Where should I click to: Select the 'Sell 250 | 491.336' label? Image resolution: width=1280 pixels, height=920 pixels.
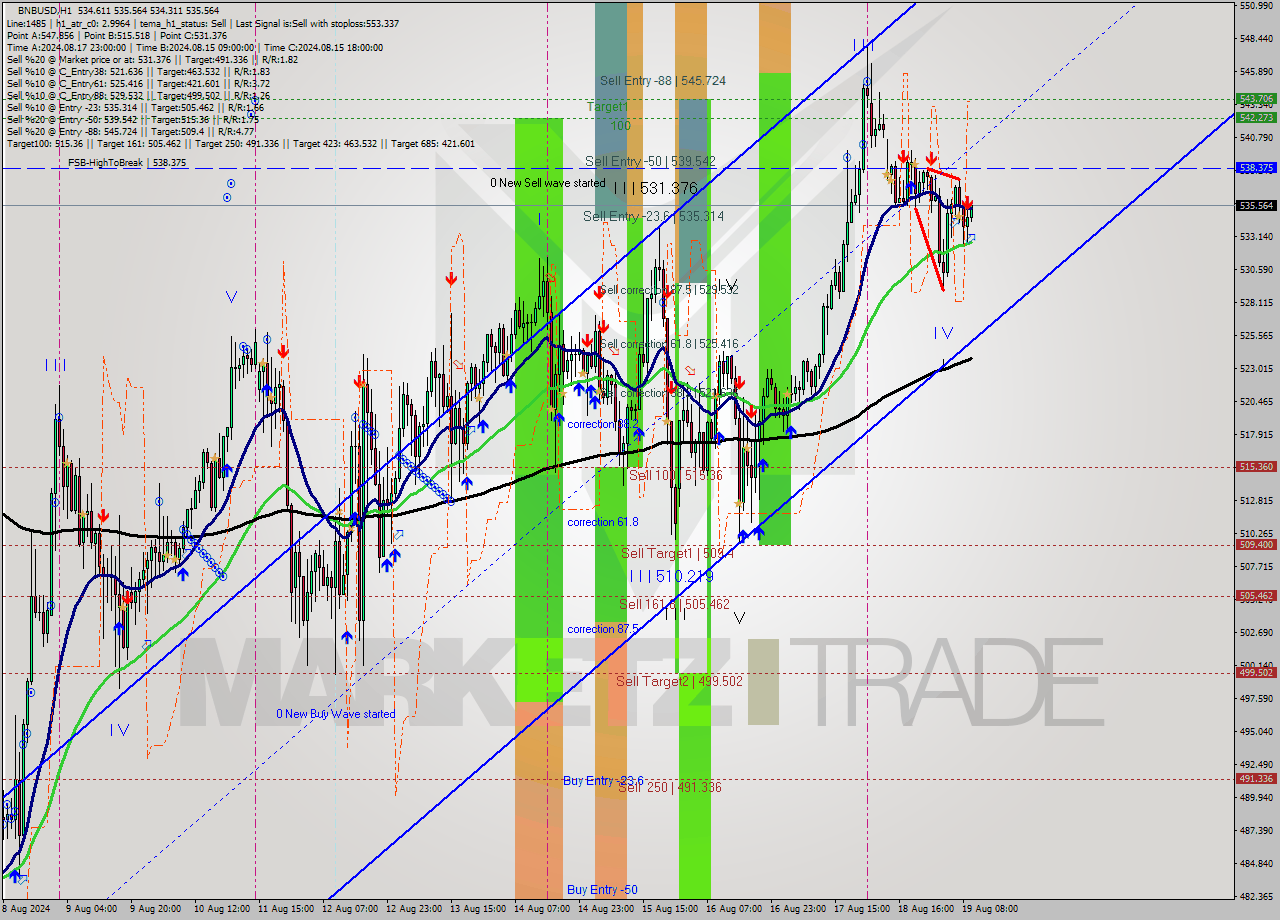(x=669, y=787)
